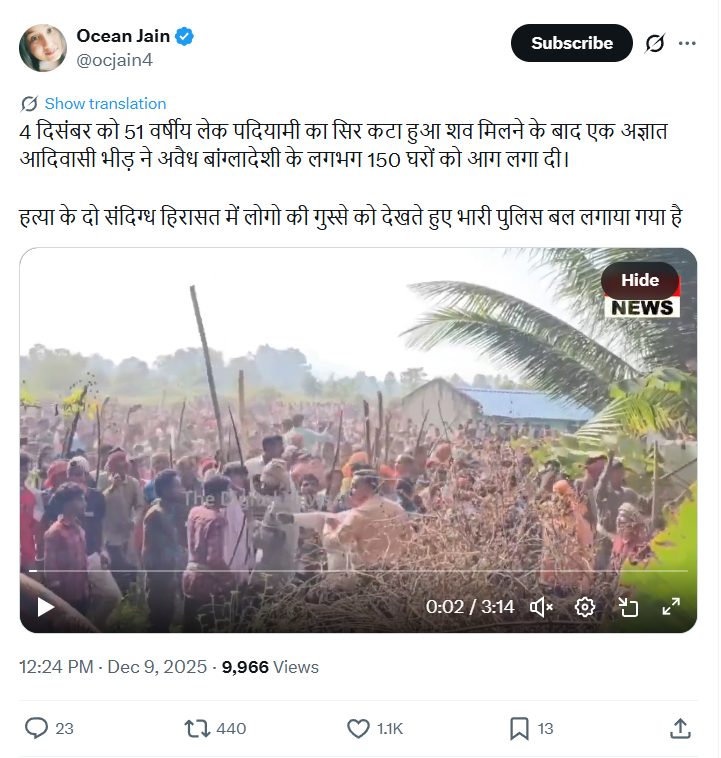
Task: Open the @ocjain4 handle link
Action: [x=115, y=60]
